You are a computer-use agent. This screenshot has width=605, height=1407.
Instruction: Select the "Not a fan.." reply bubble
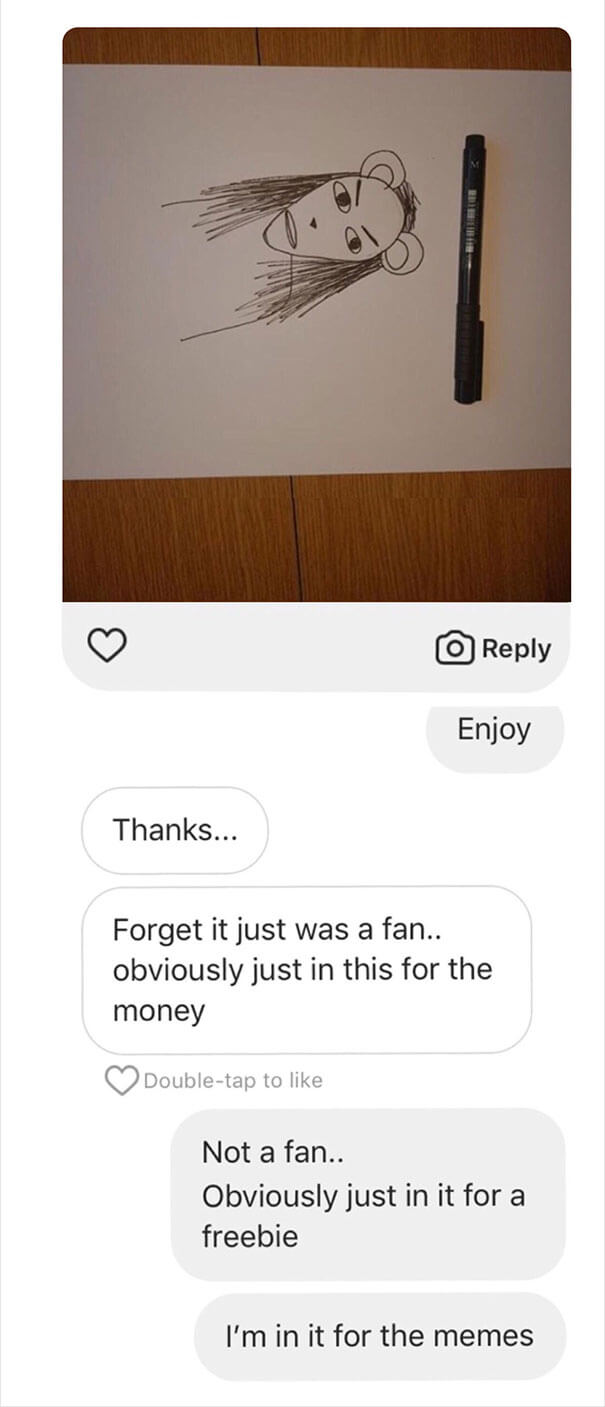[x=368, y=1194]
